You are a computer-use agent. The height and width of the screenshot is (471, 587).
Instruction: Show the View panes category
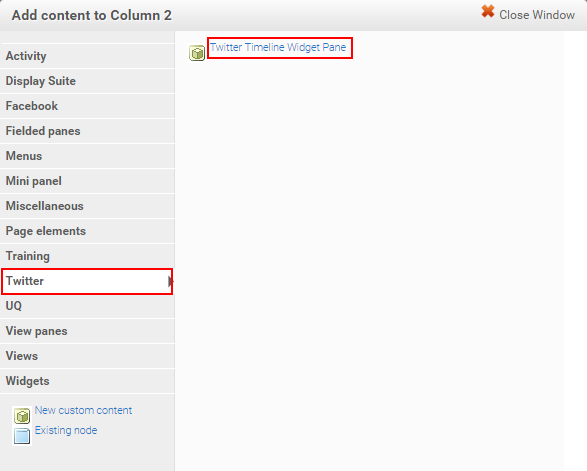(87, 331)
